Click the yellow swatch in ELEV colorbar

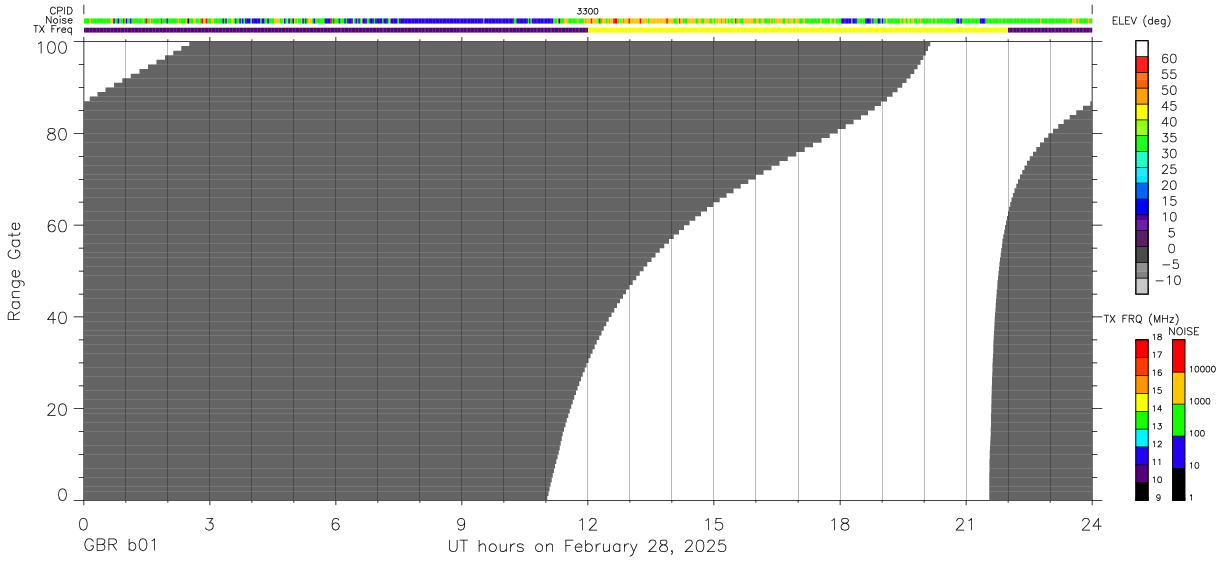coord(1142,111)
